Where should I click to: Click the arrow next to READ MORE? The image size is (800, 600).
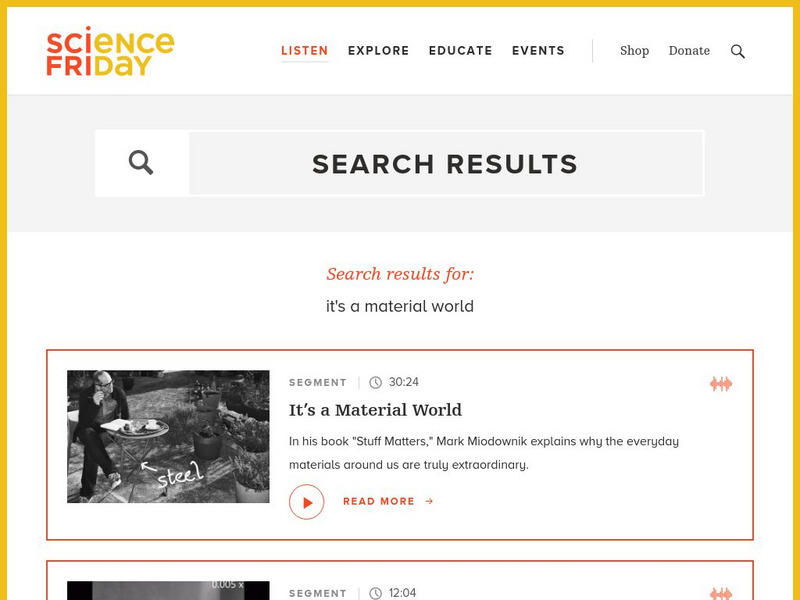click(x=429, y=501)
